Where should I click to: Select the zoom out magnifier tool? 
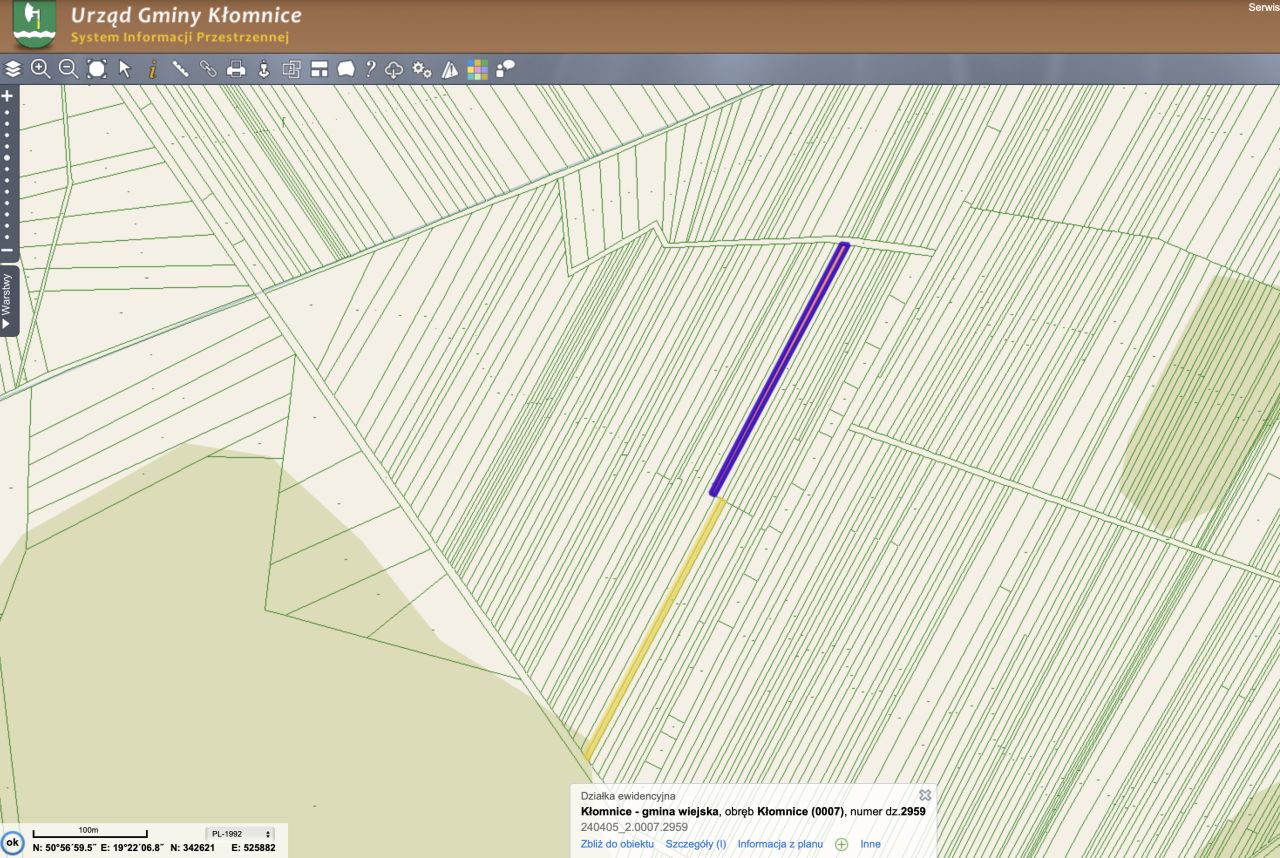pyautogui.click(x=68, y=69)
